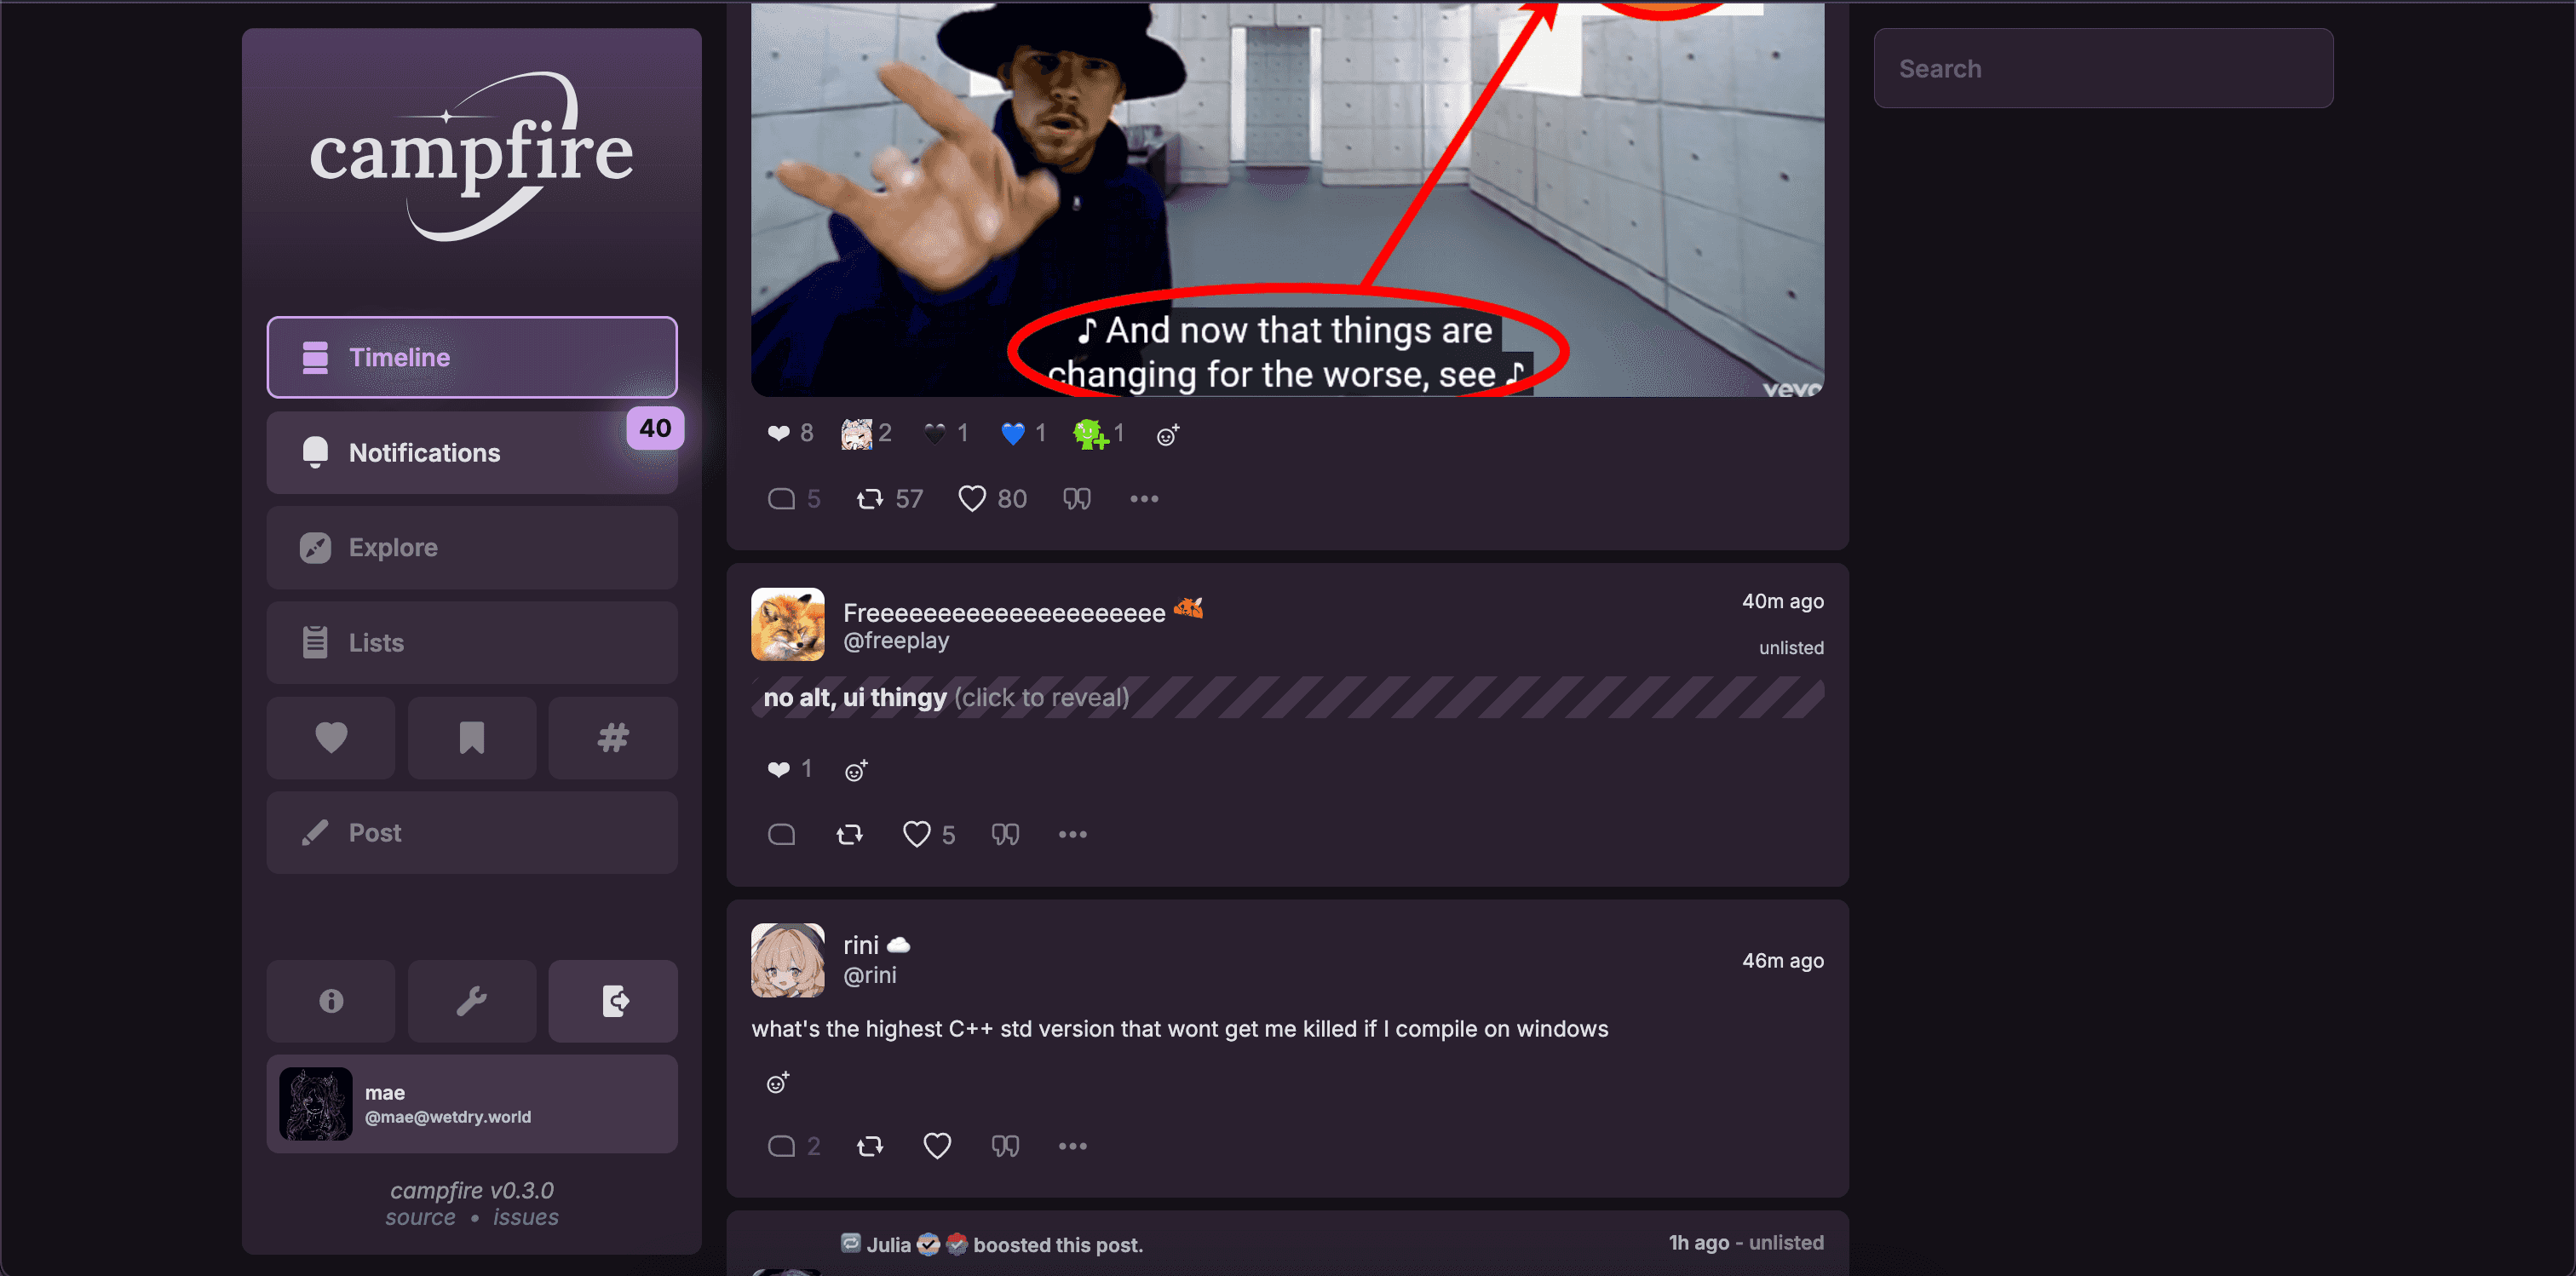Toggle the white heart reaction showing 8

790,434
